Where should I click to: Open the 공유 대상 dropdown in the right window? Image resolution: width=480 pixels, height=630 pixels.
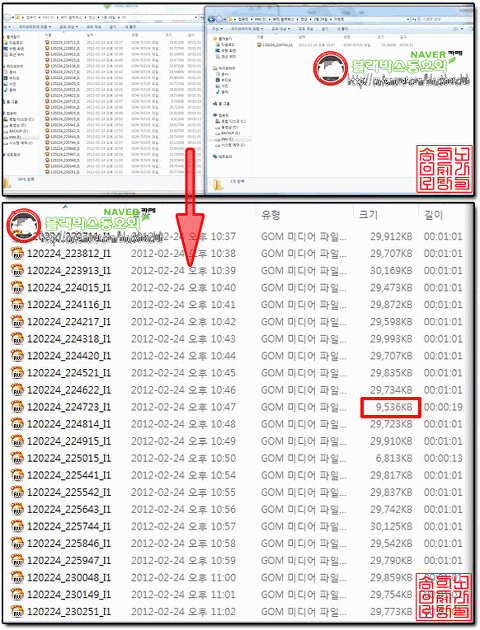[280, 29]
